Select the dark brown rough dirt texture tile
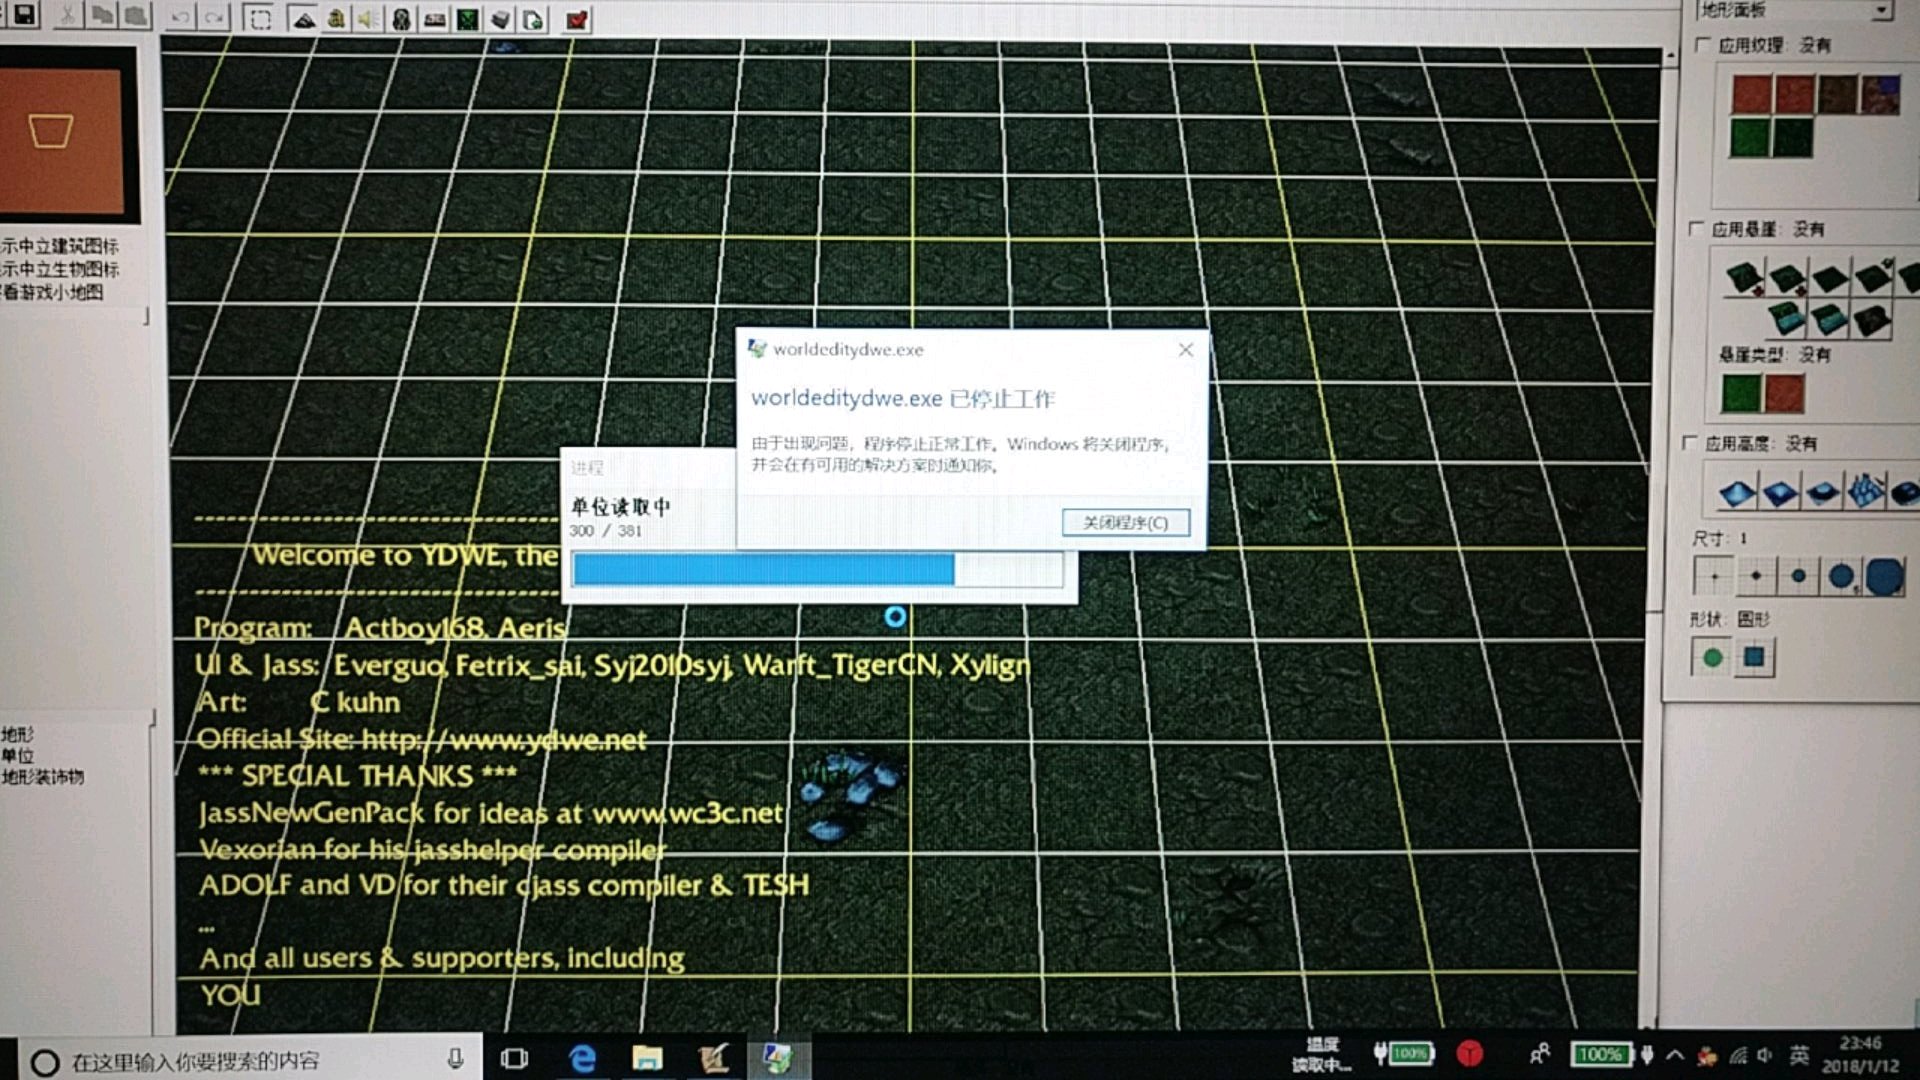The image size is (1920, 1080). (x=1838, y=95)
